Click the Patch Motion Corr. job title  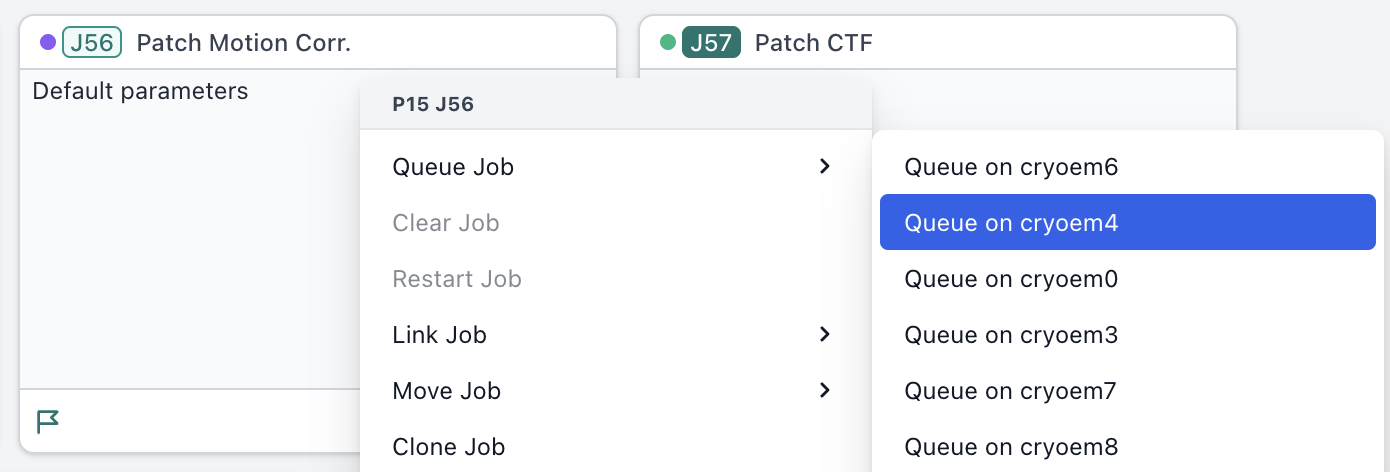tap(243, 42)
